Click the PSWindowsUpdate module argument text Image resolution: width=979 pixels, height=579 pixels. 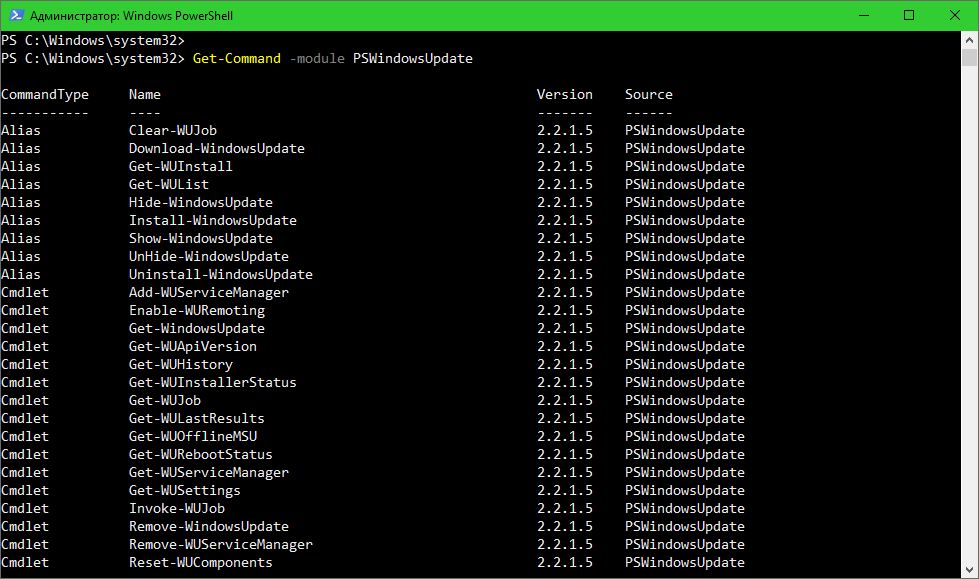click(412, 58)
